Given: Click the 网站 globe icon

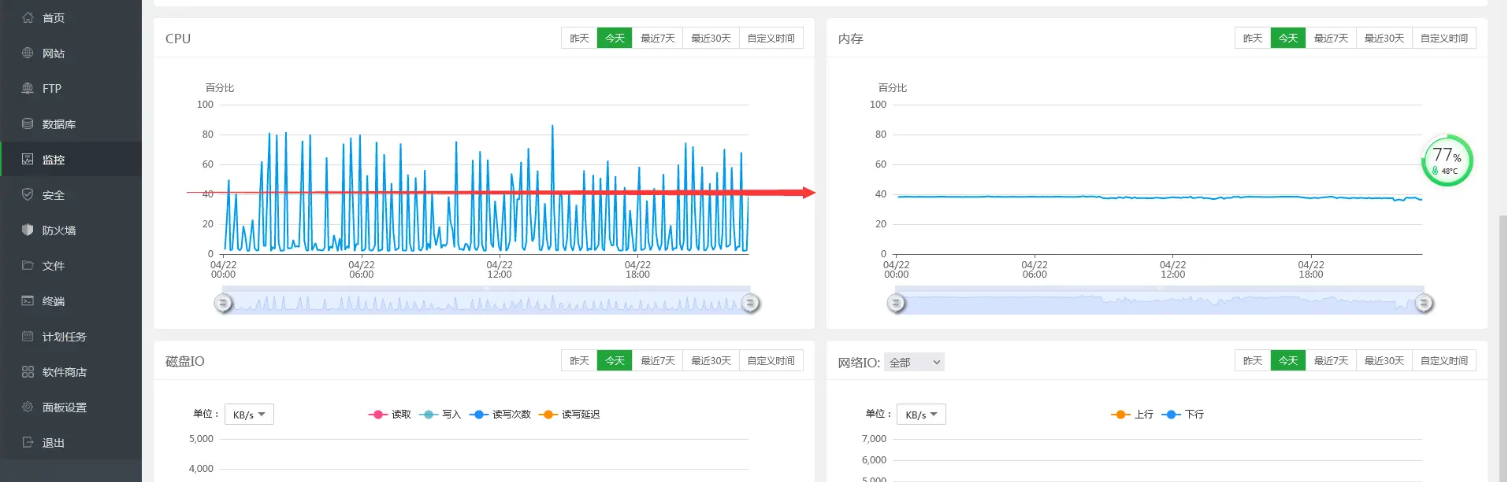Looking at the screenshot, I should click(x=27, y=53).
